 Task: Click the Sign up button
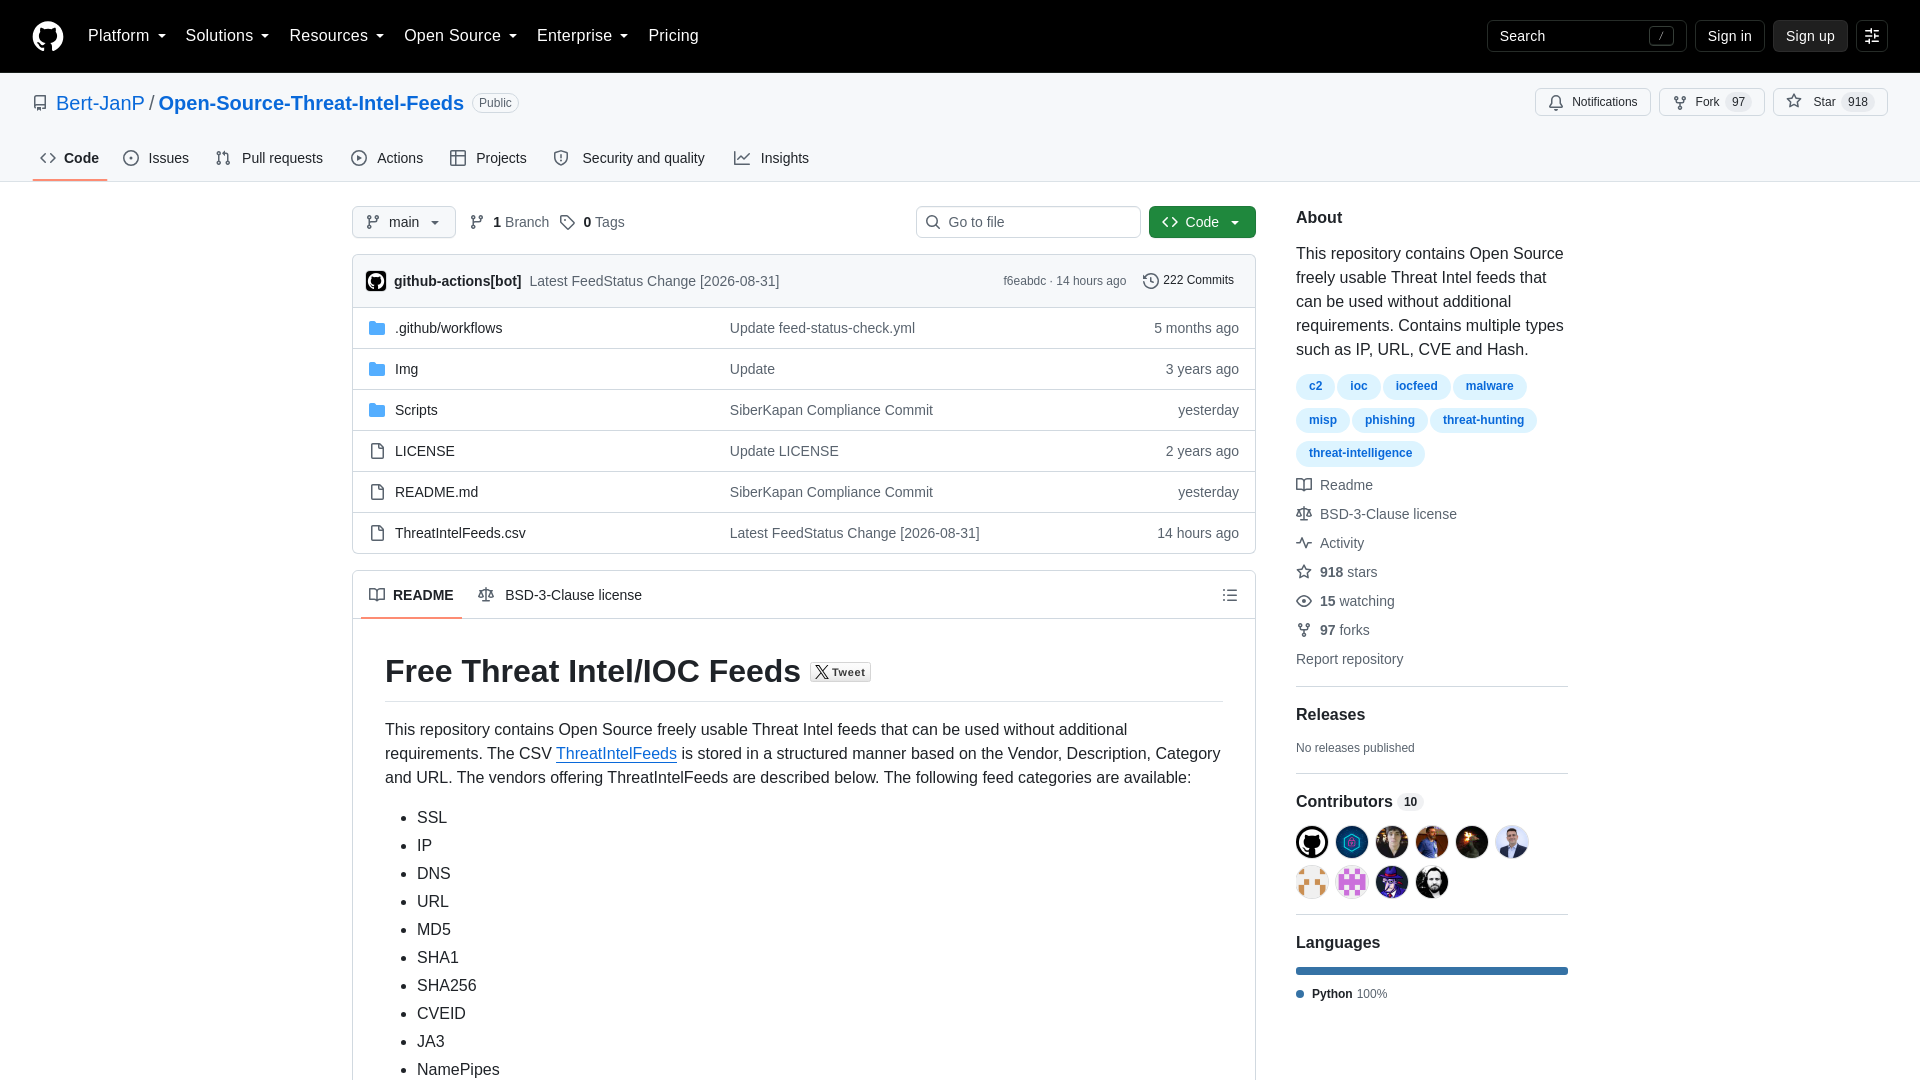1810,36
